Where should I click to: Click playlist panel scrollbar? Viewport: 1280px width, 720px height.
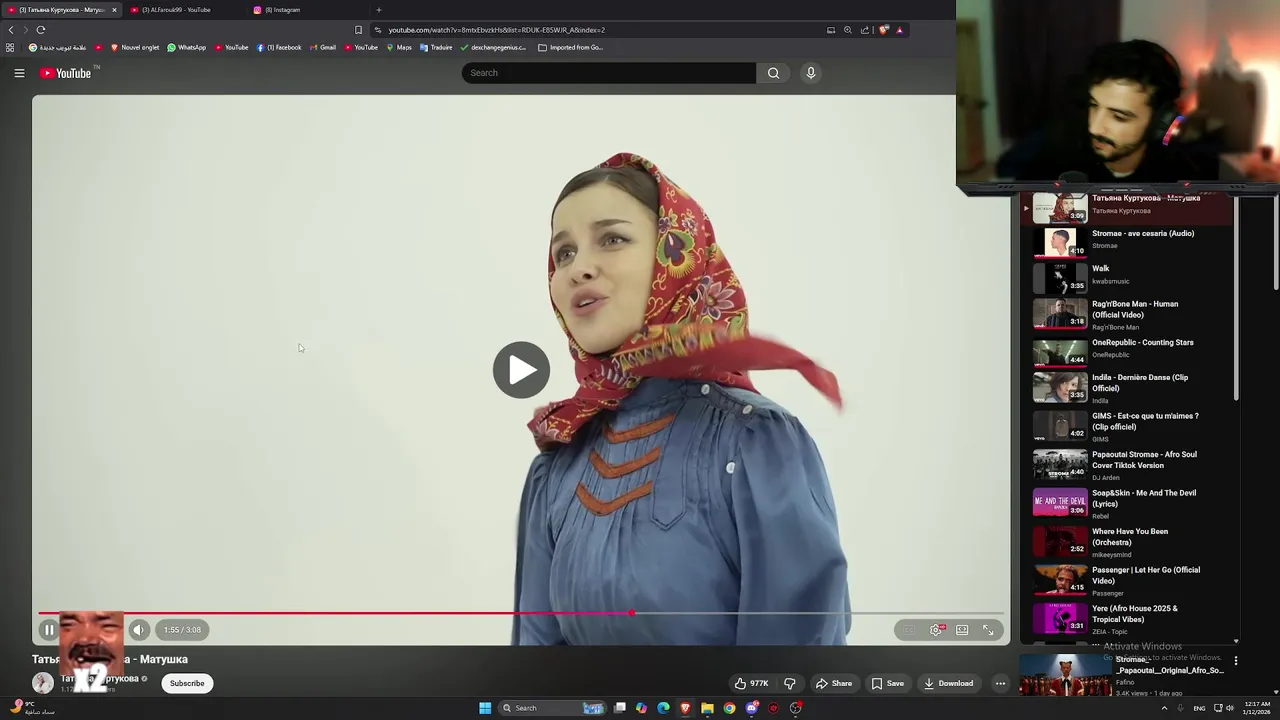(1237, 300)
